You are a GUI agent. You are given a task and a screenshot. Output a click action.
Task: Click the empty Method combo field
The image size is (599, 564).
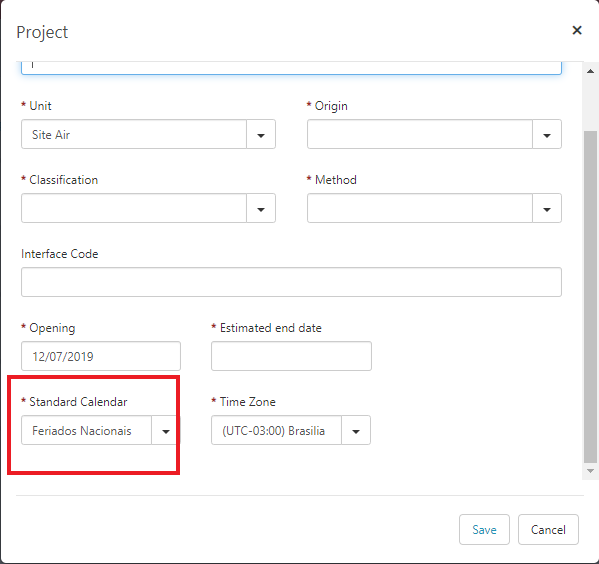pyautogui.click(x=420, y=208)
